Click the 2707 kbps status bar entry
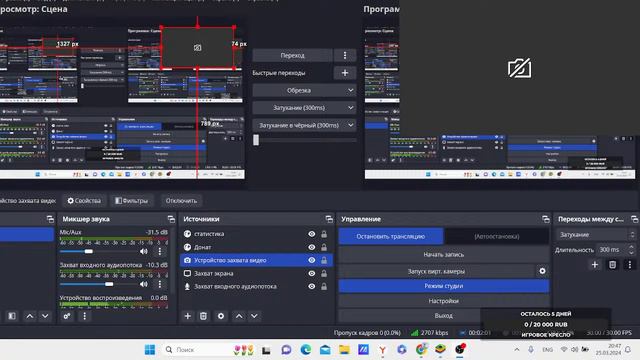Viewport: 640px width, 360px height. click(x=429, y=333)
